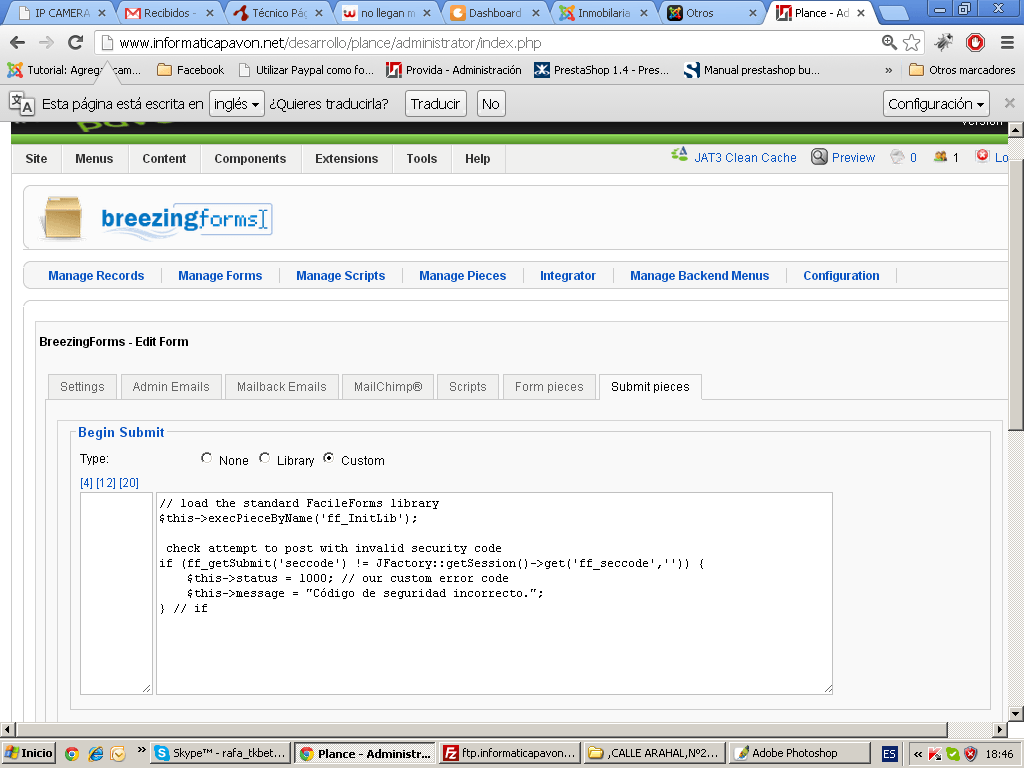Image resolution: width=1024 pixels, height=768 pixels.
Task: Expand quick launch overflow chevron
Action: (x=141, y=750)
